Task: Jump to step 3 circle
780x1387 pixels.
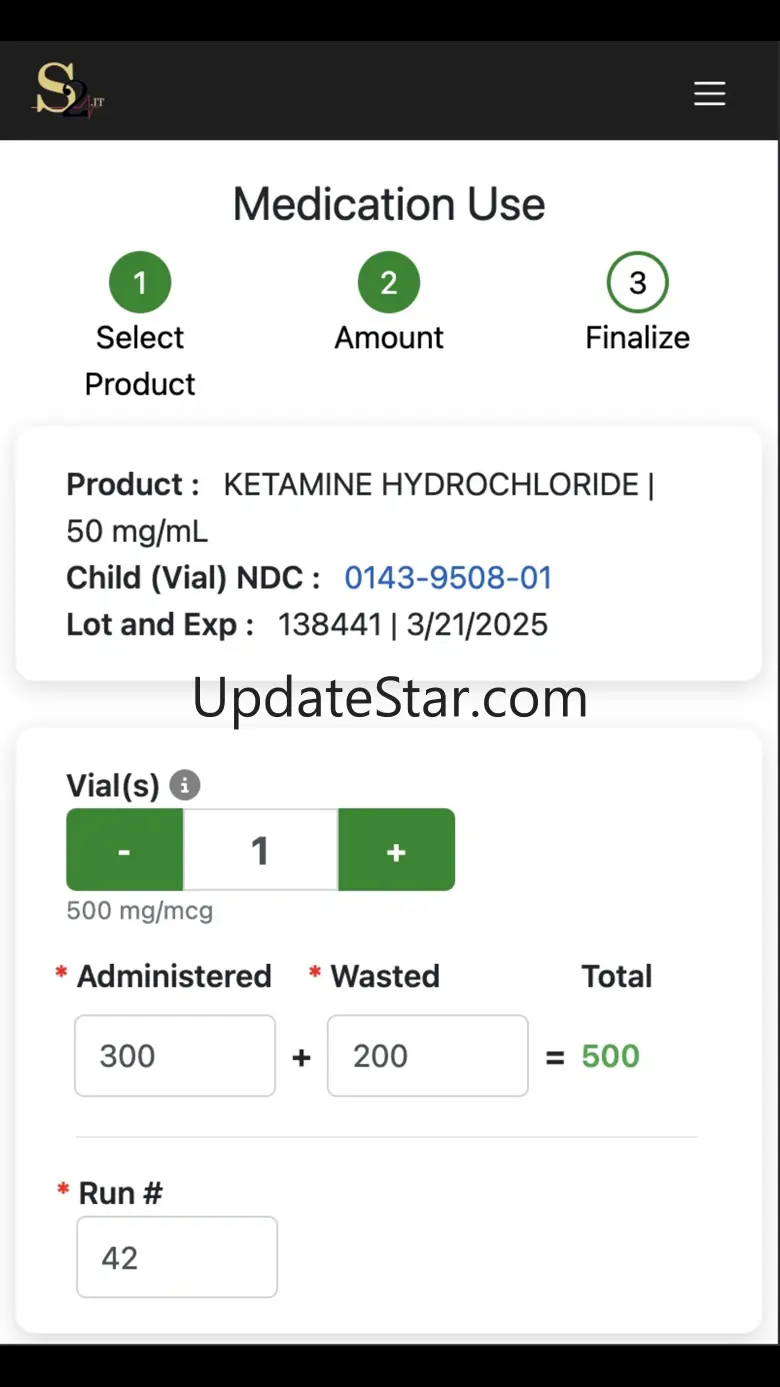Action: coord(638,282)
